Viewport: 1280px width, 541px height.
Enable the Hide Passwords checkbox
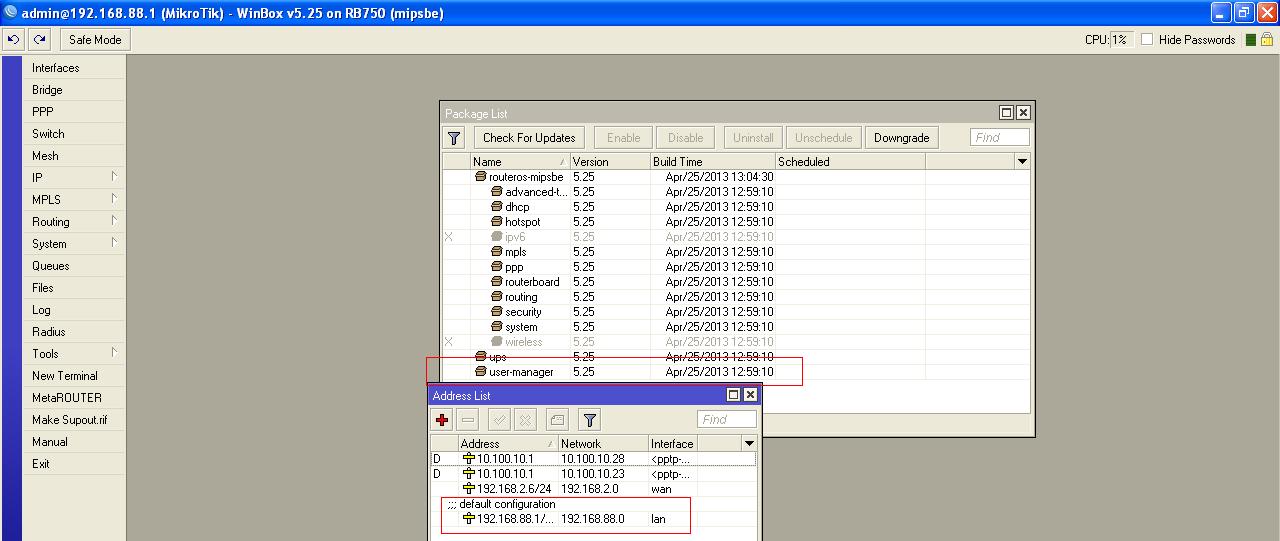pyautogui.click(x=1147, y=40)
